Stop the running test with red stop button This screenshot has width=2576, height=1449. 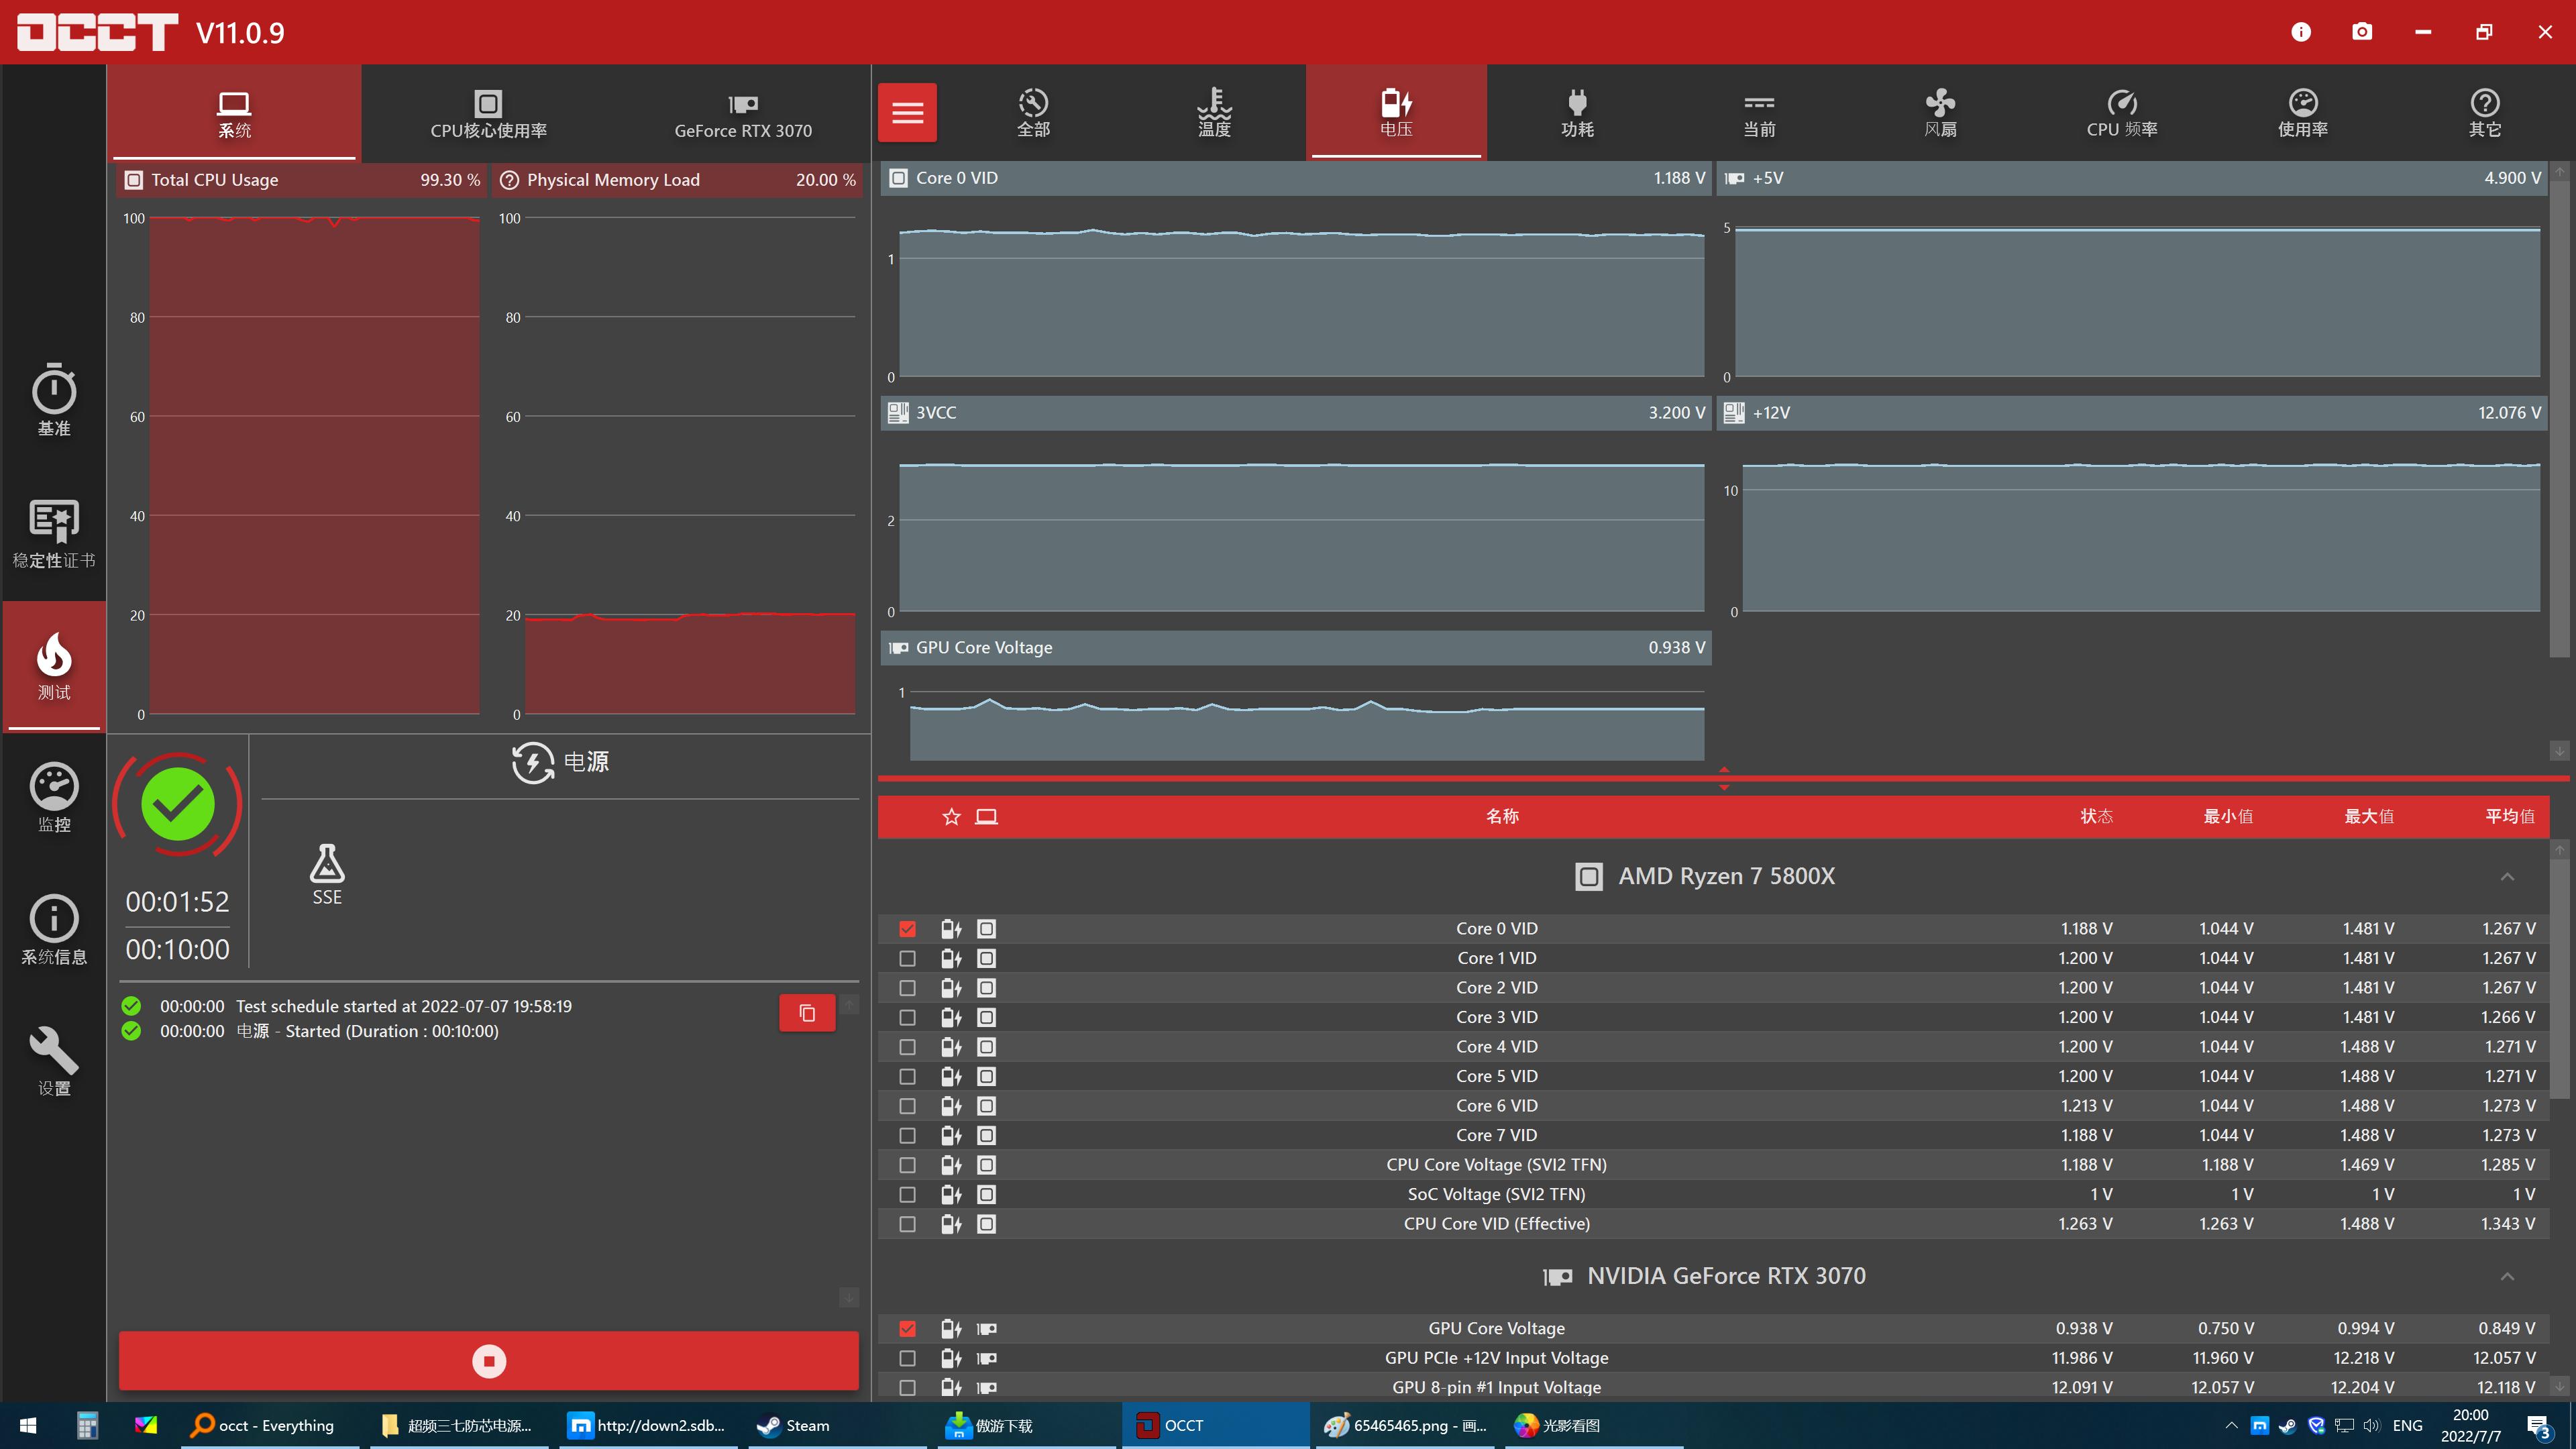click(x=488, y=1361)
